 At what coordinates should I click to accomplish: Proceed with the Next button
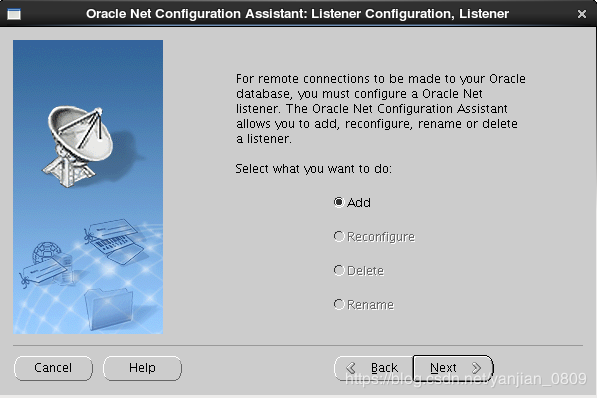tap(453, 368)
